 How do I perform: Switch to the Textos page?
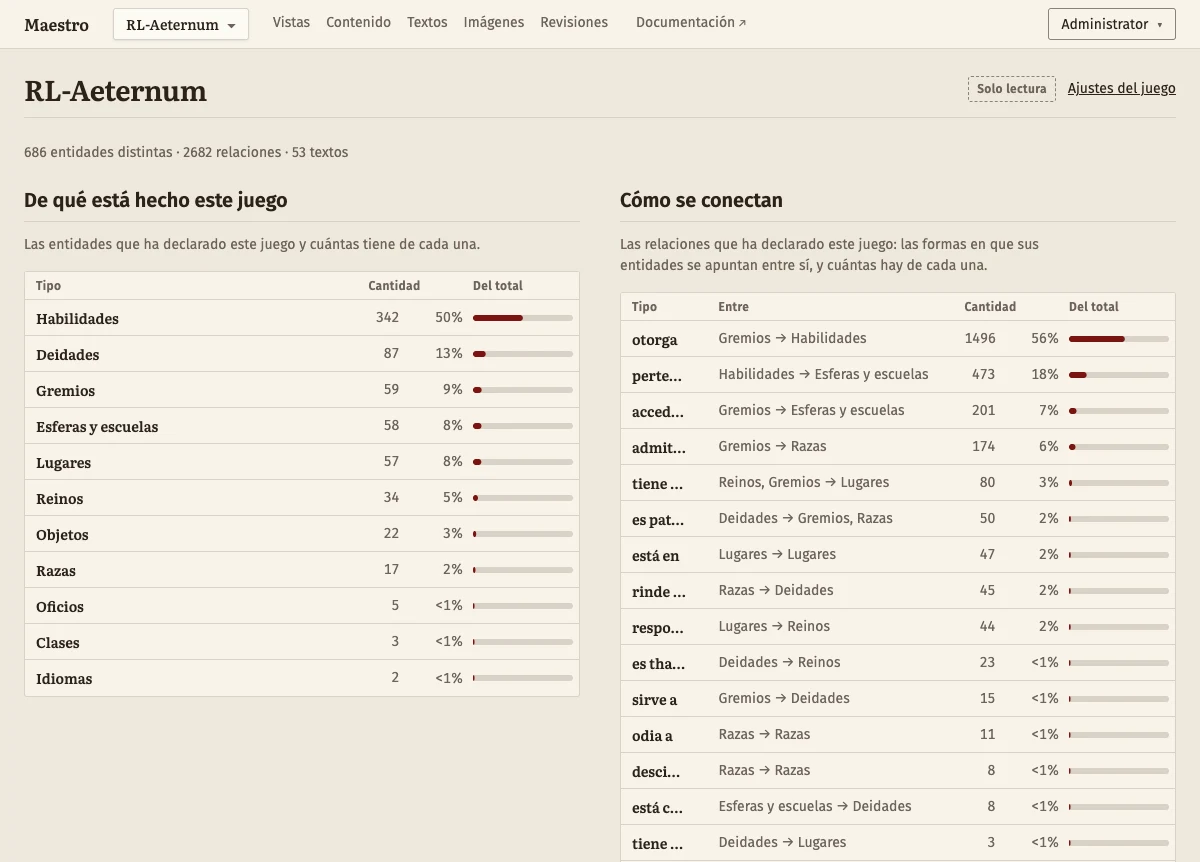(x=427, y=22)
